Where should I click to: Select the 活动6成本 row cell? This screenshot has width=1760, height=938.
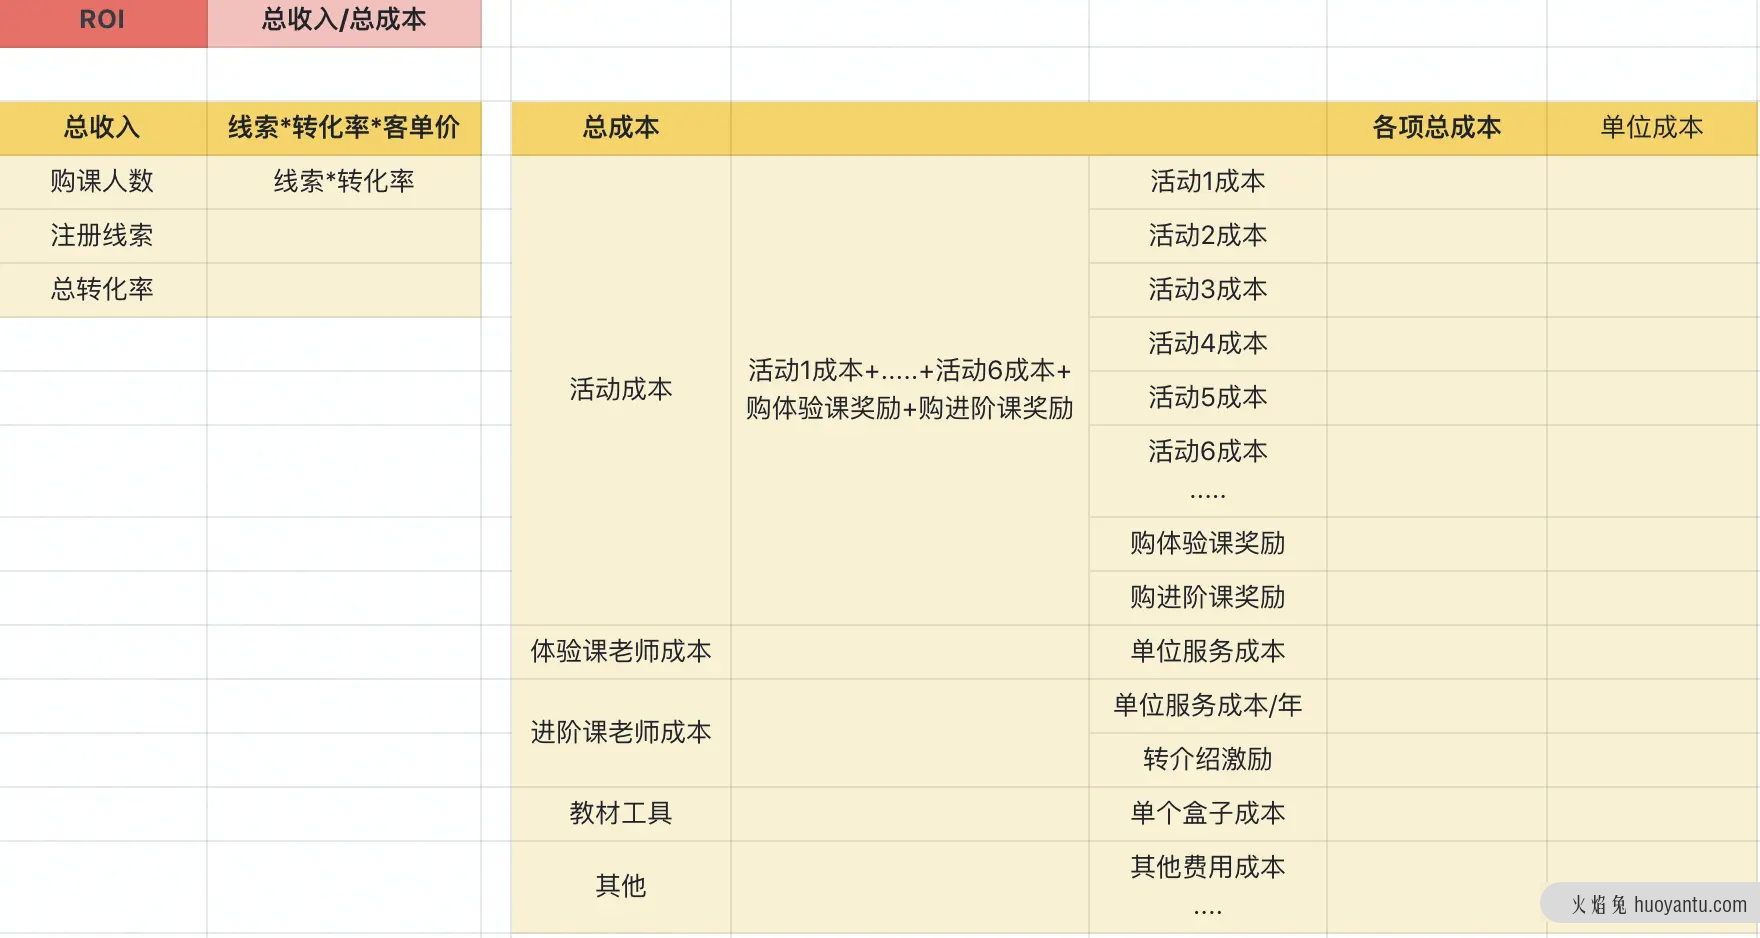(x=1208, y=471)
